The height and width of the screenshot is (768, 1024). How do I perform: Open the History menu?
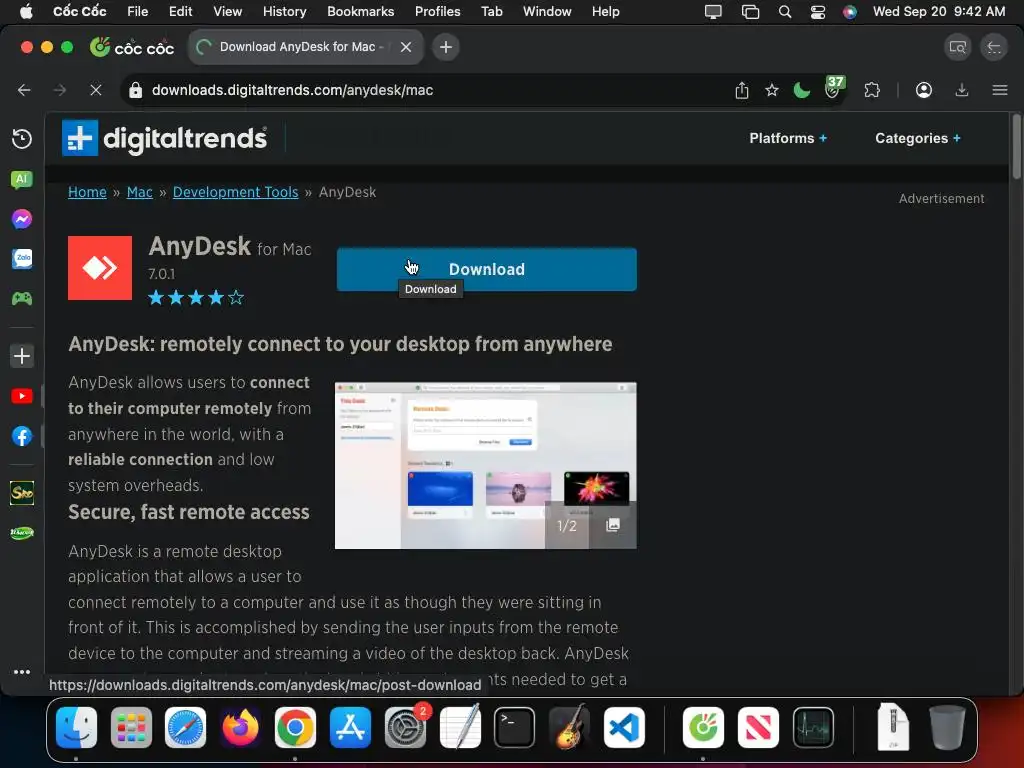tap(284, 11)
